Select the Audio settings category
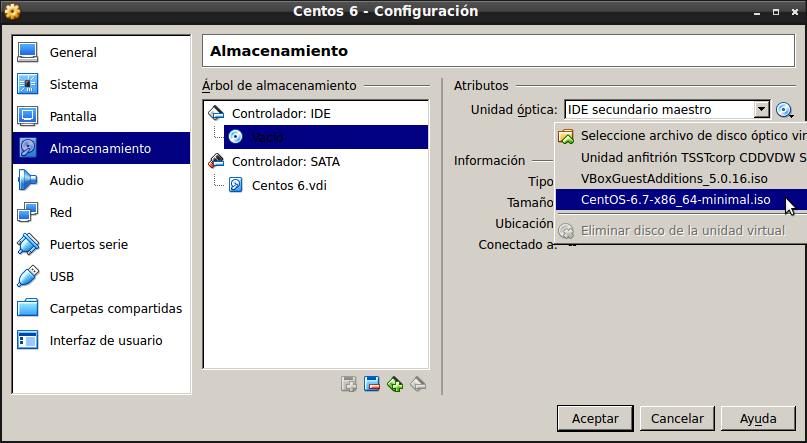Image resolution: width=807 pixels, height=443 pixels. tap(66, 181)
